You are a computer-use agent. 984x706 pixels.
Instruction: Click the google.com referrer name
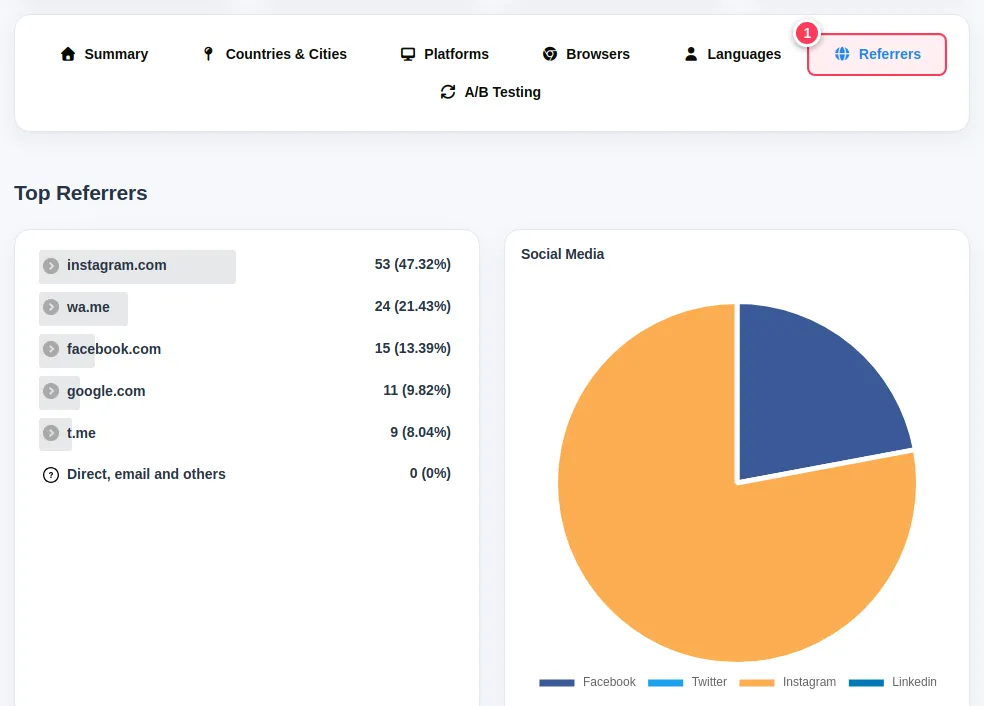point(106,392)
